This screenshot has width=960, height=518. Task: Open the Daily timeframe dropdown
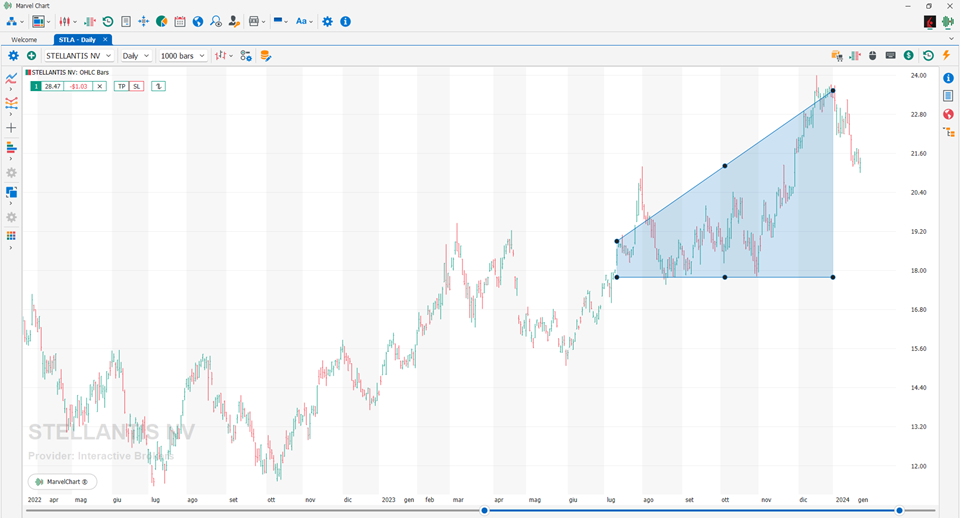[x=135, y=56]
